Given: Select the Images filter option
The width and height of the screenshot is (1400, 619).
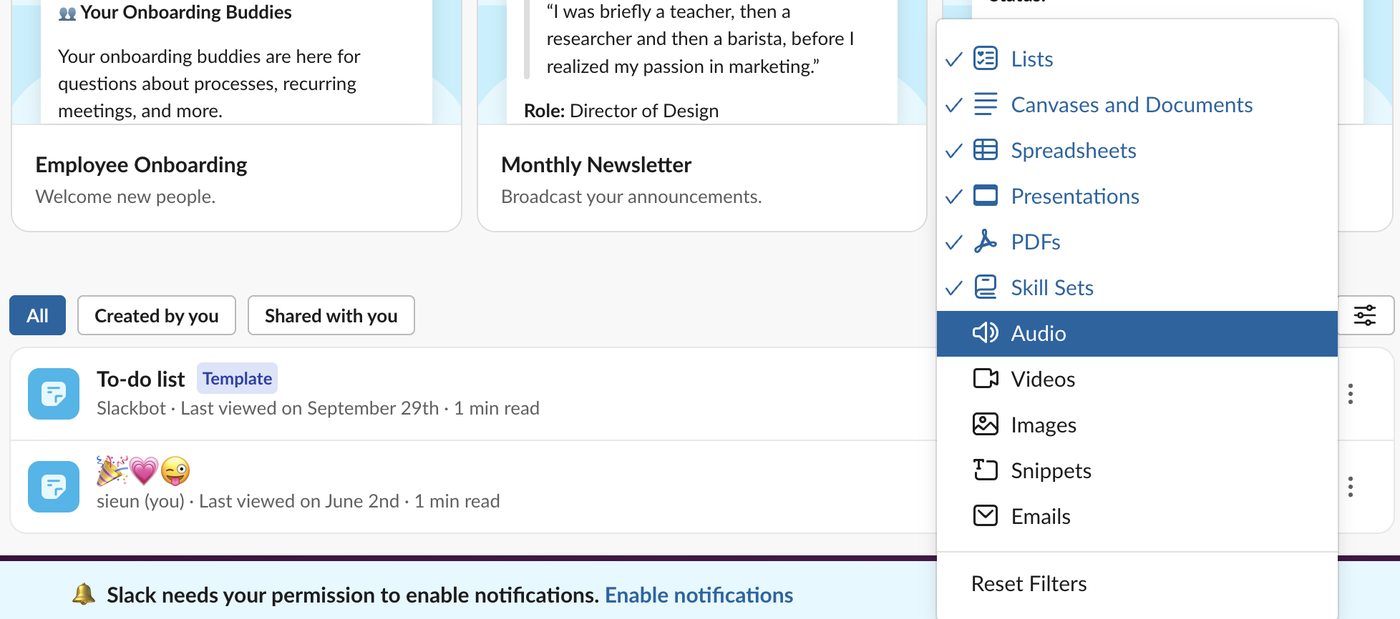Looking at the screenshot, I should coord(1137,425).
